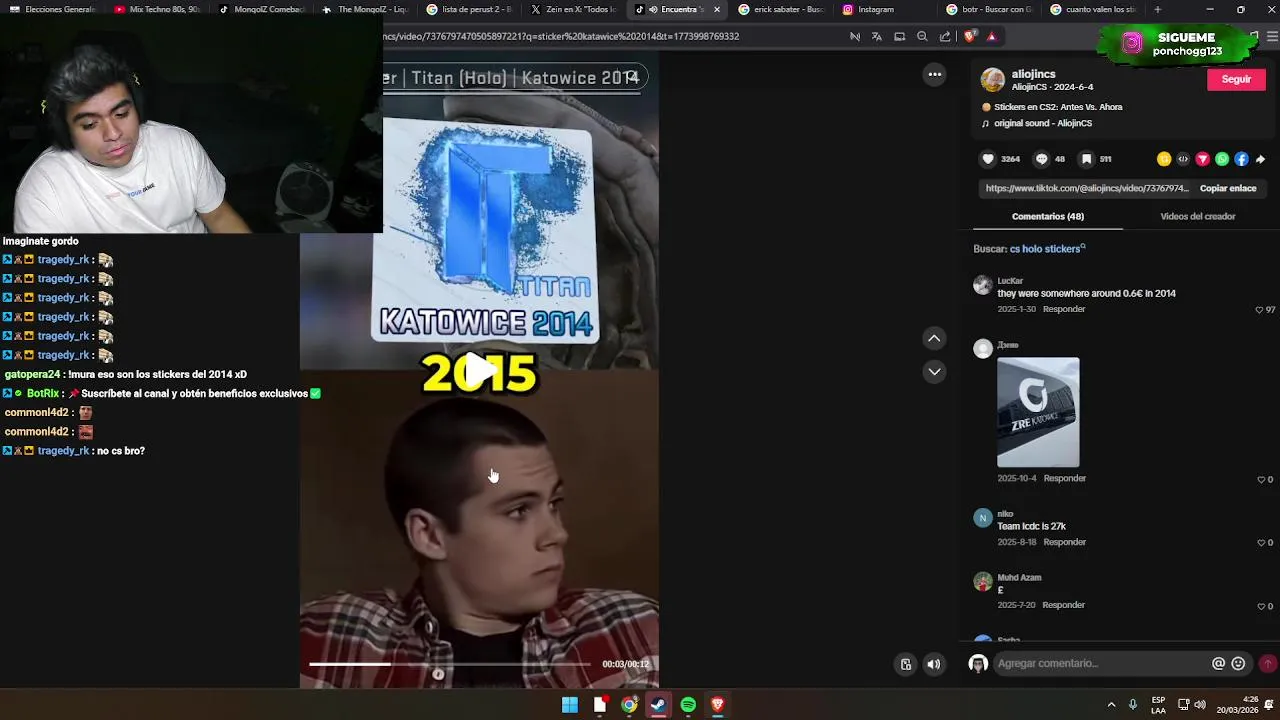Click the embed code share icon

click(1183, 159)
